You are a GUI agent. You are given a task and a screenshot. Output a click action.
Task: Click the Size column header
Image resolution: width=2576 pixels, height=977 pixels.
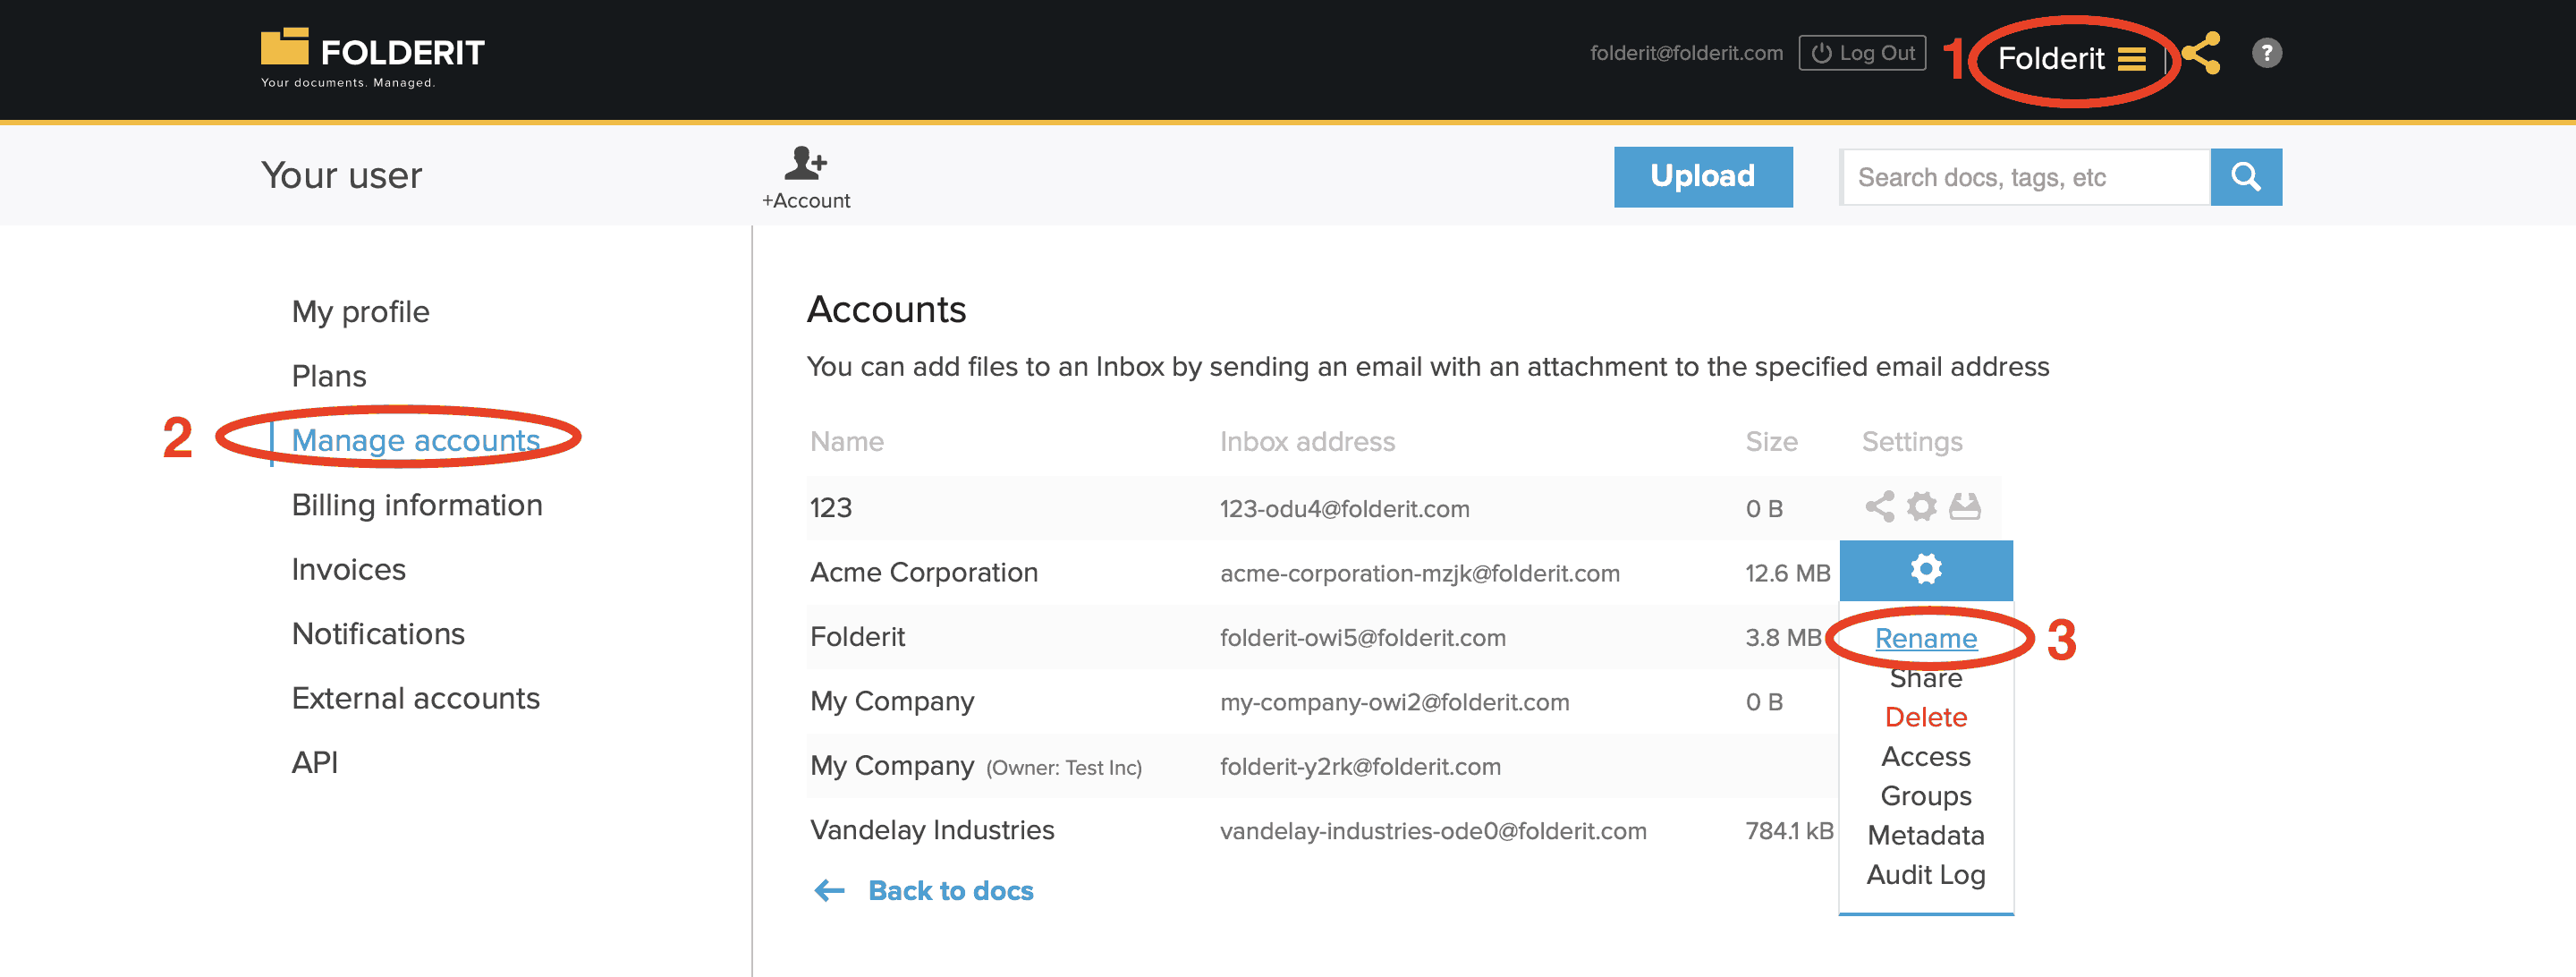[1771, 441]
